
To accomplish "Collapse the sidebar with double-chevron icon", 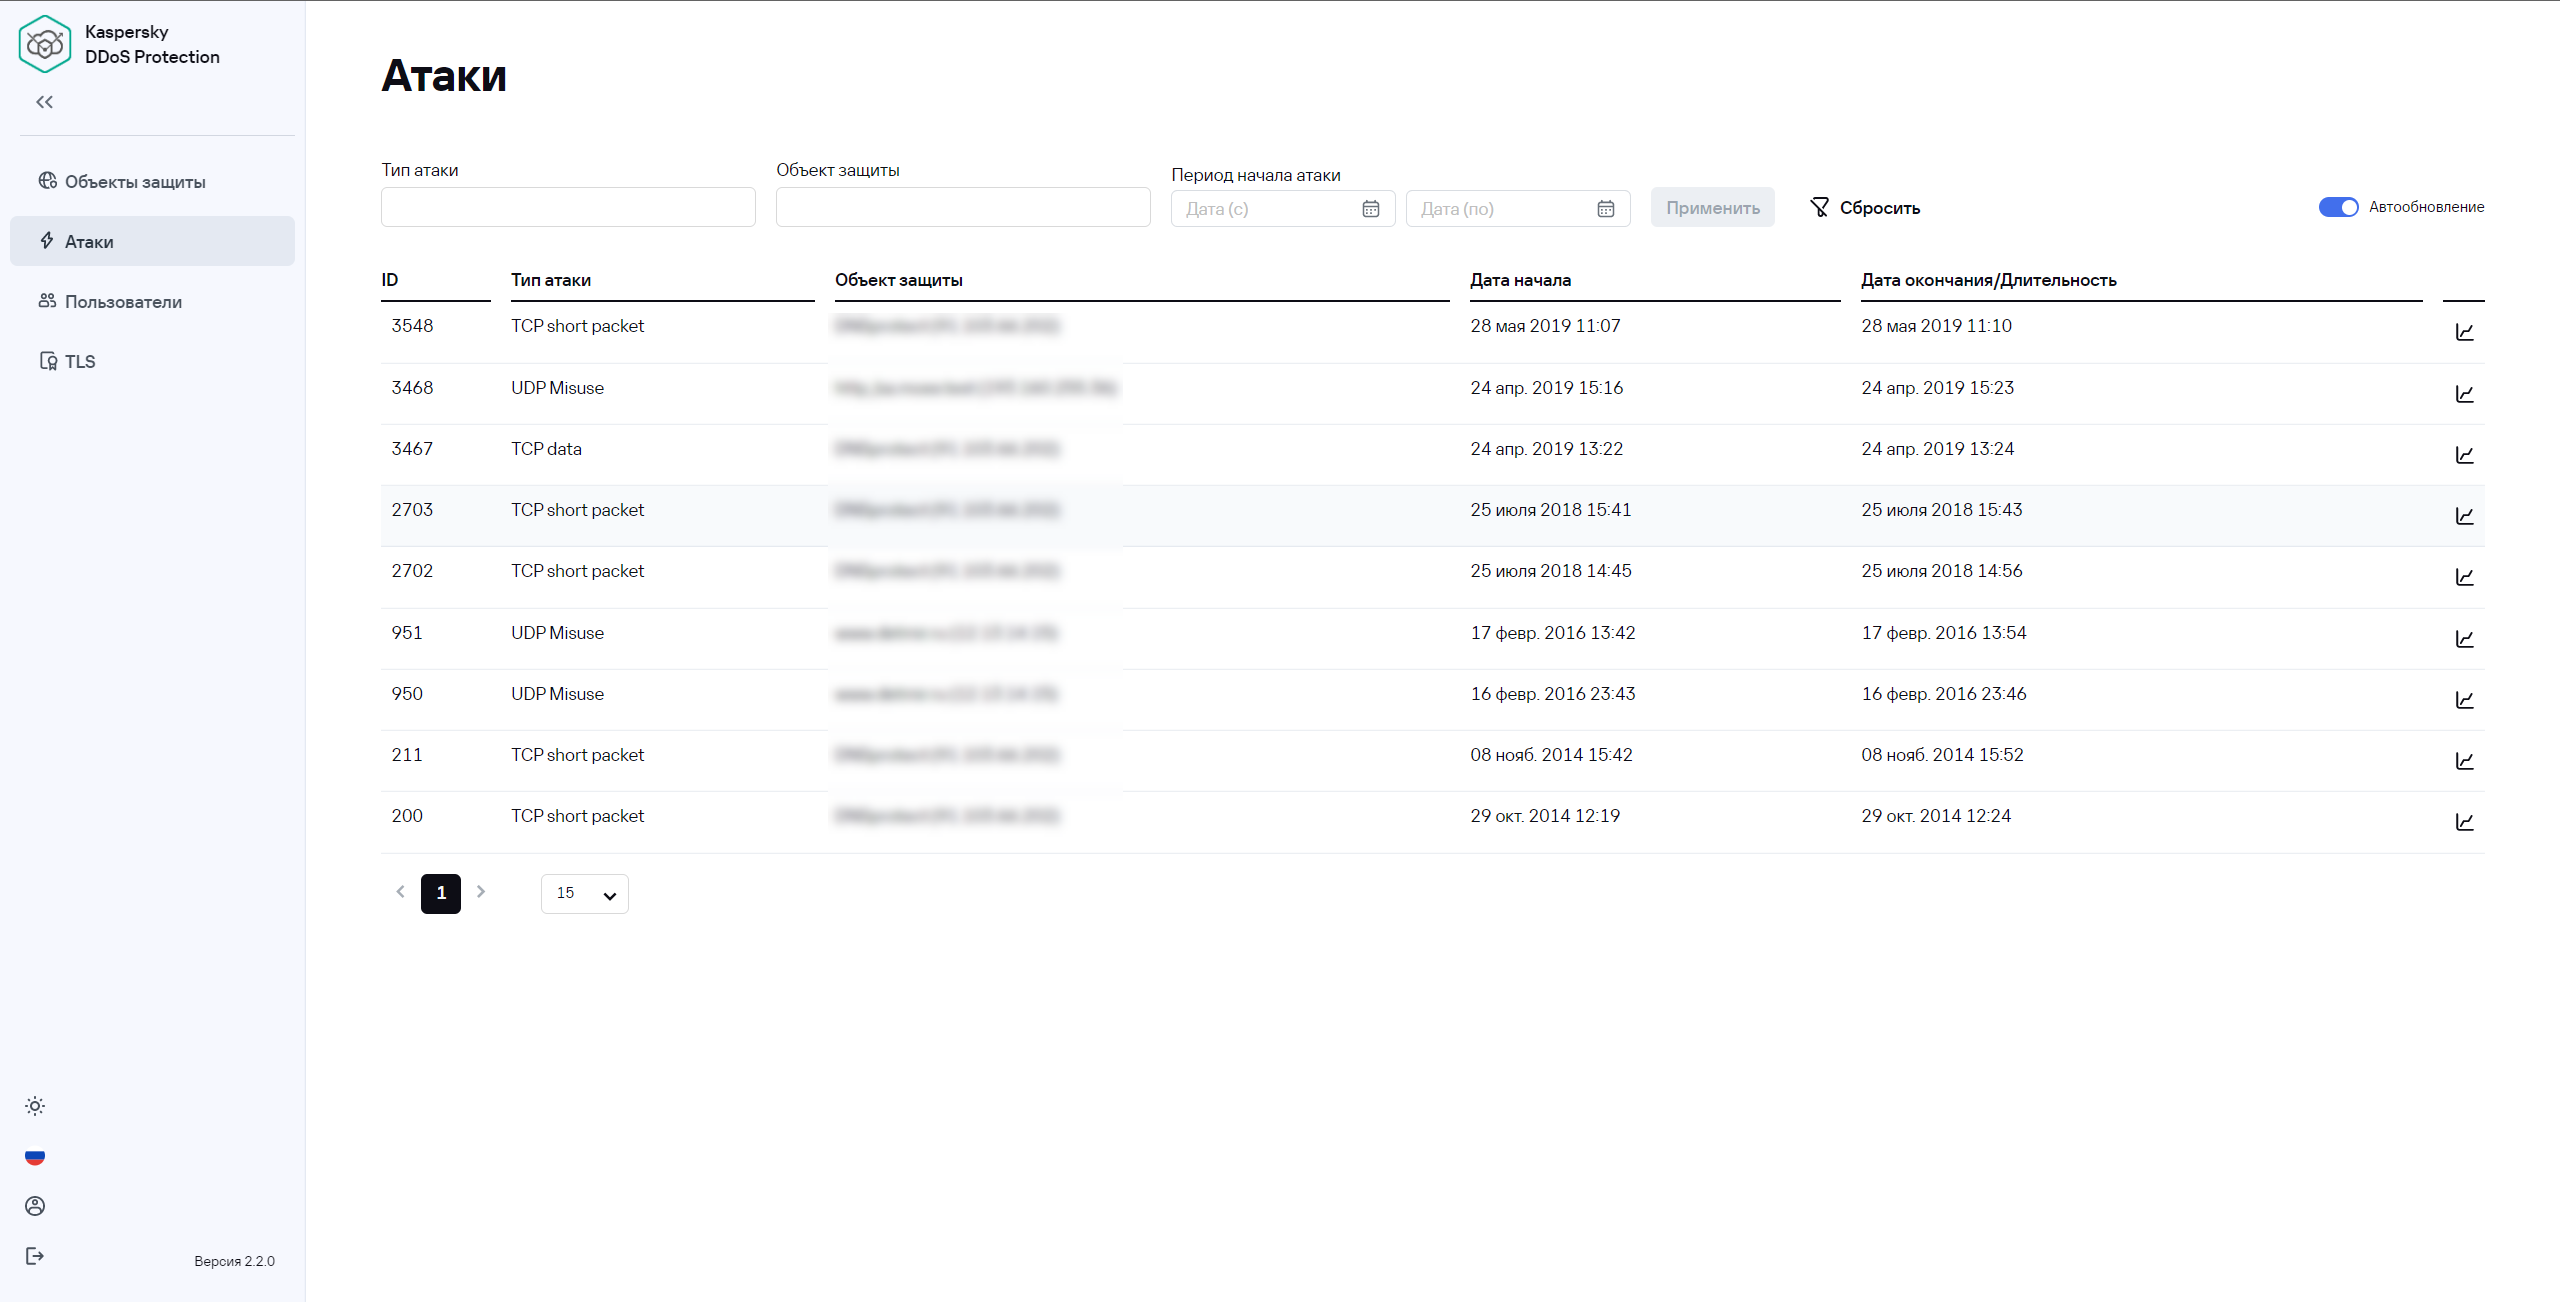I will pyautogui.click(x=44, y=102).
